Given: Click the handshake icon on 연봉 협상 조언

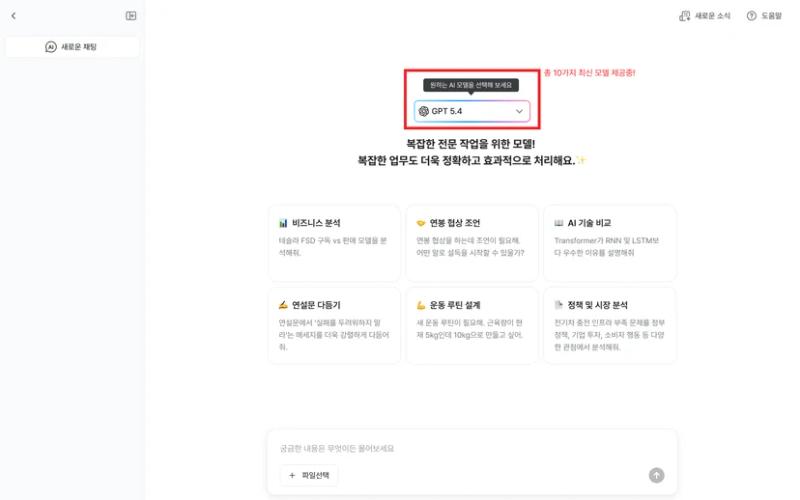Looking at the screenshot, I should [x=421, y=223].
